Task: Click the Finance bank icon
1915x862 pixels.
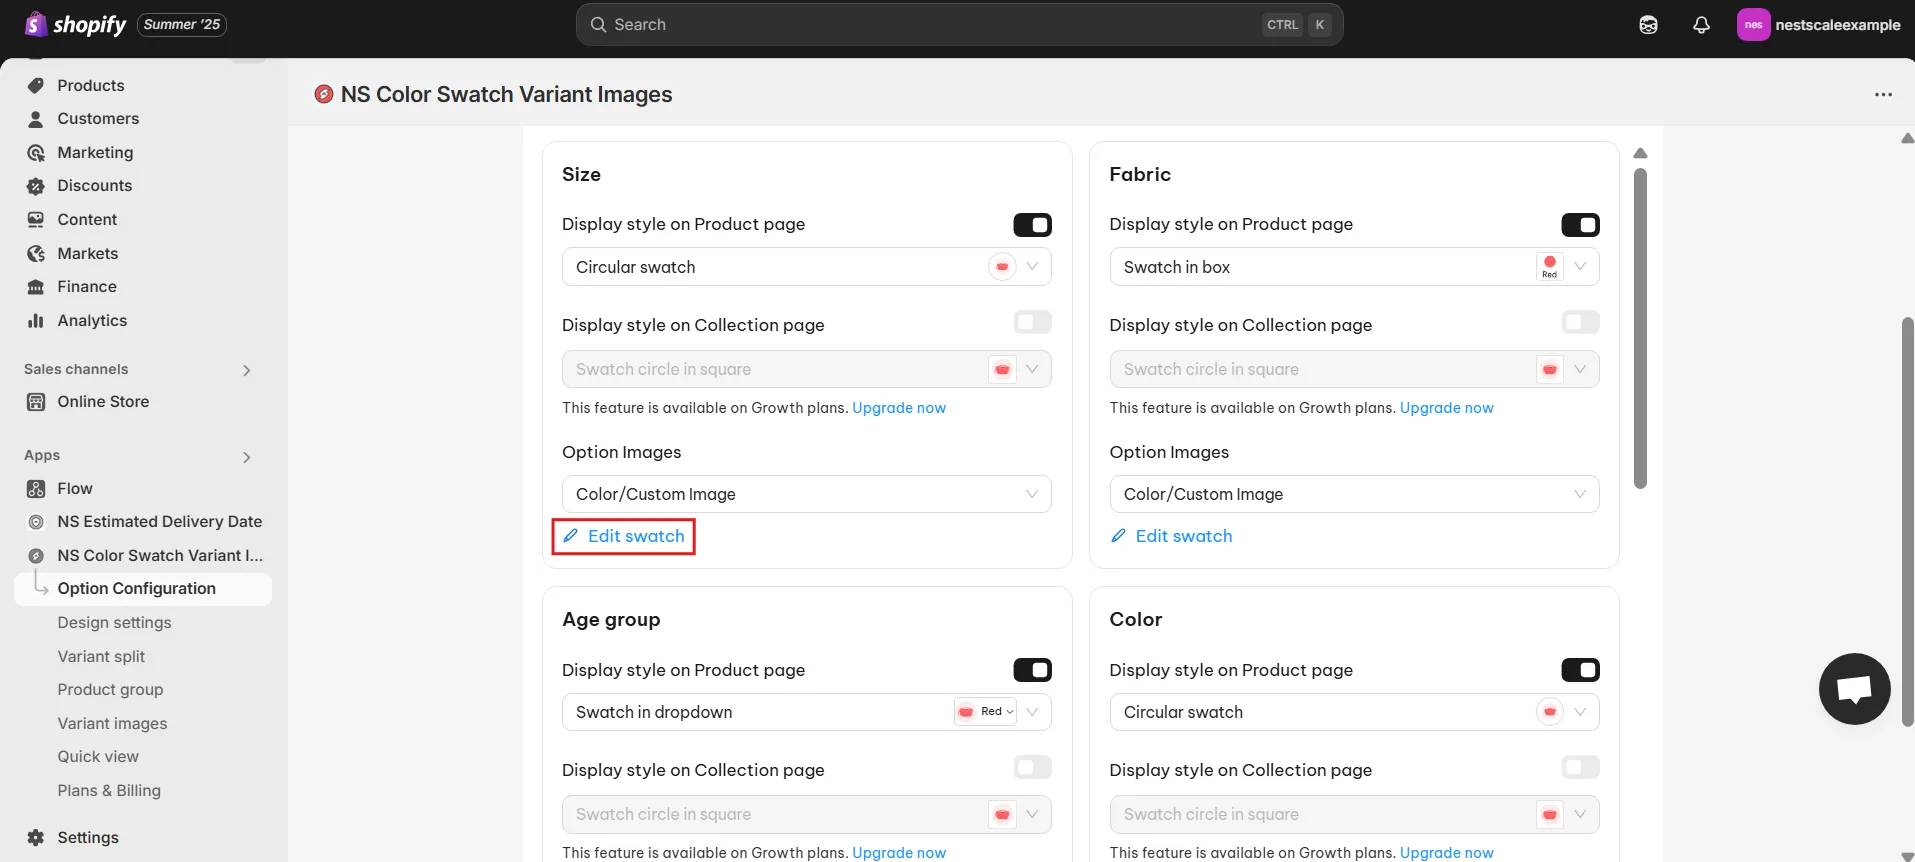Action: [36, 287]
